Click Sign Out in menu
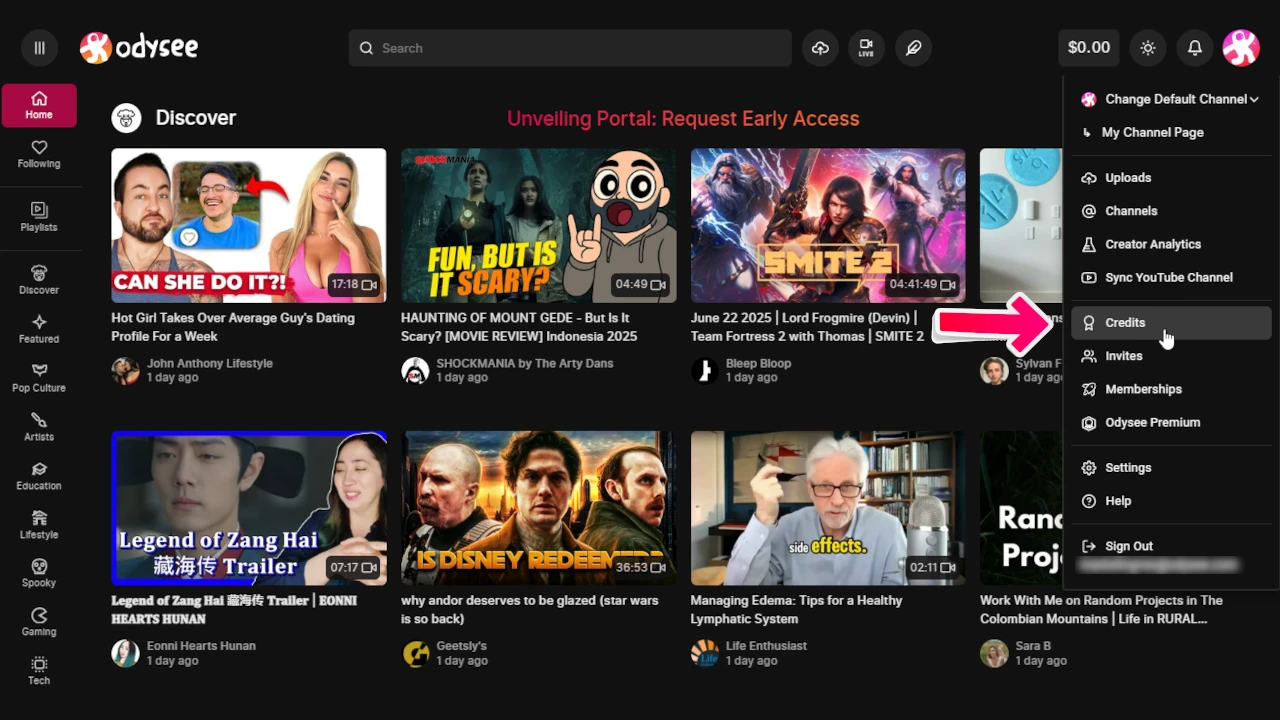The width and height of the screenshot is (1280, 720). 1170,546
